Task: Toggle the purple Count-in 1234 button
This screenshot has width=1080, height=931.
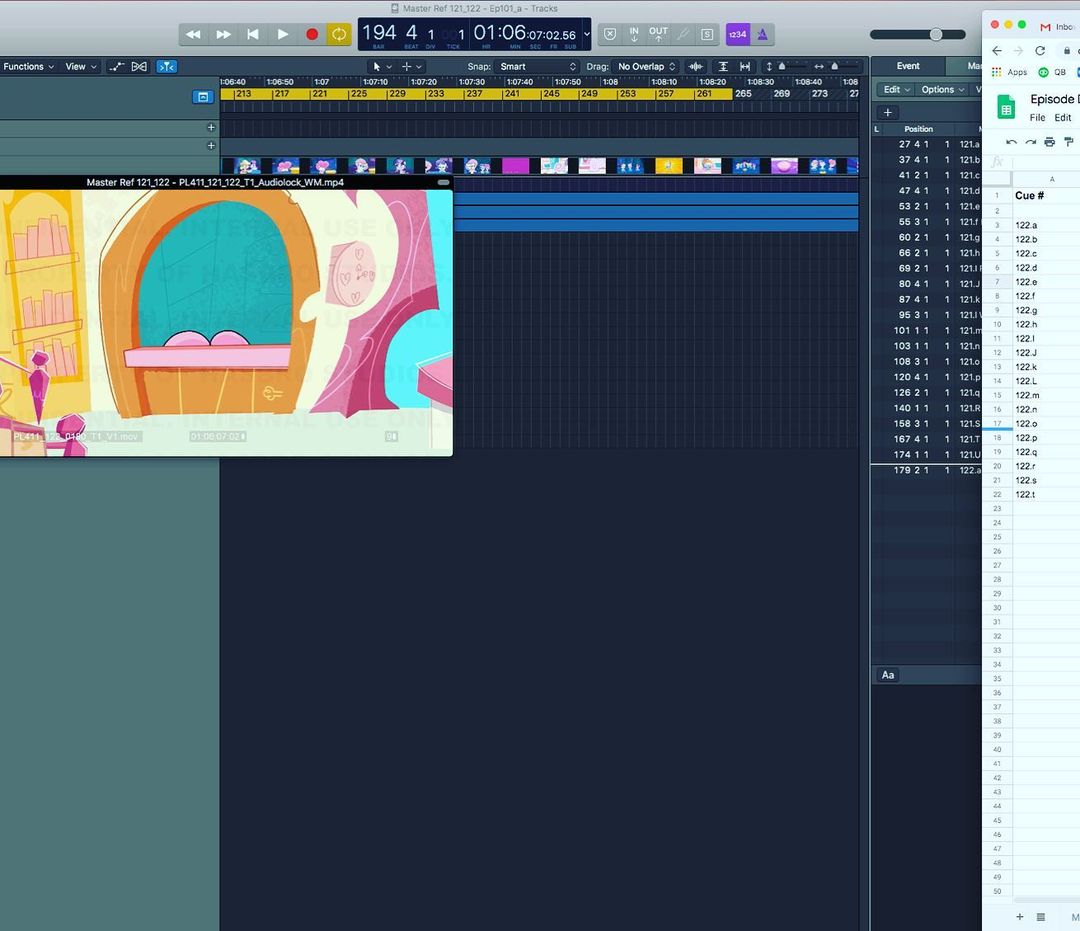Action: click(738, 34)
